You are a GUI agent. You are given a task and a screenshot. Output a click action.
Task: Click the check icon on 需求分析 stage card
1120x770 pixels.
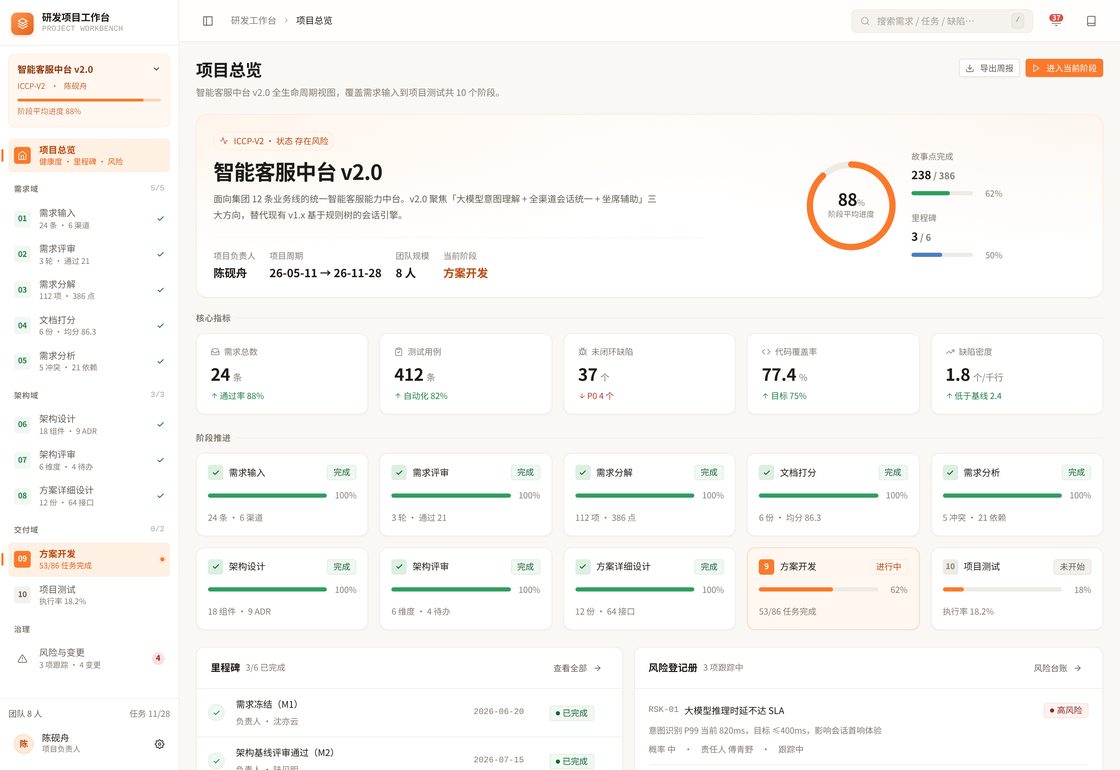950,472
